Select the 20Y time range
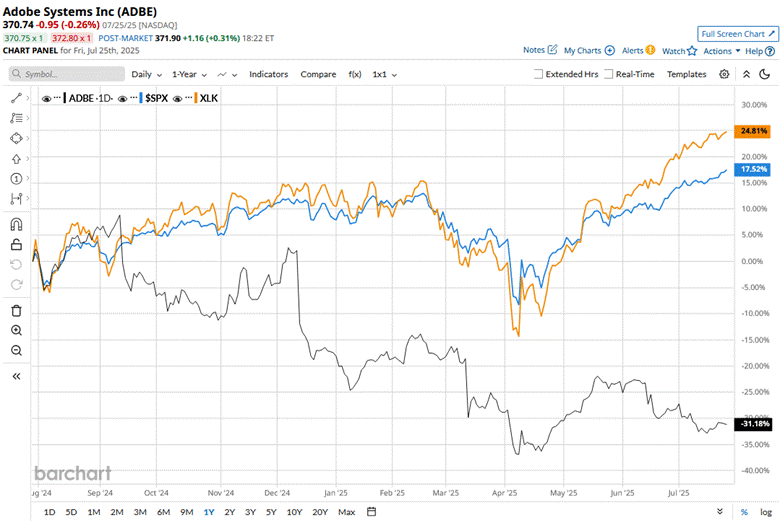Viewport: 780px width, 523px height. click(320, 512)
